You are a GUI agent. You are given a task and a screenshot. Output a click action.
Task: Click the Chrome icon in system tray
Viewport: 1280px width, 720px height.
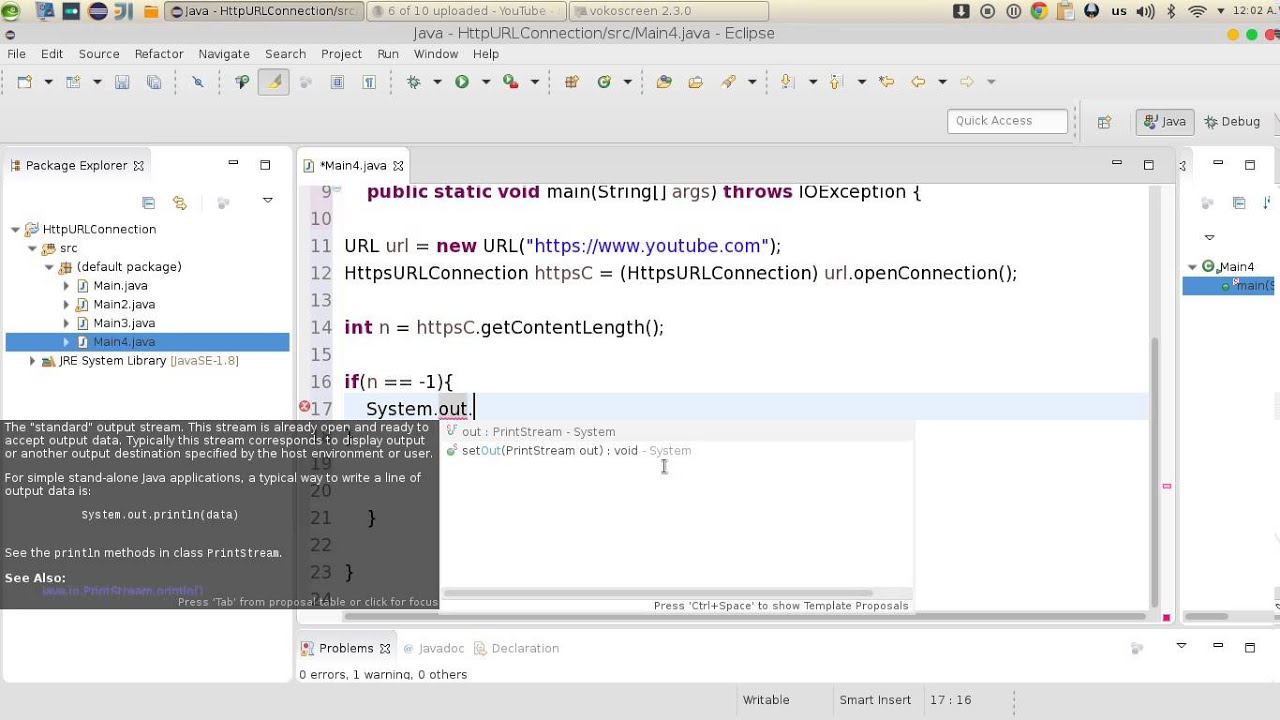pos(1039,11)
